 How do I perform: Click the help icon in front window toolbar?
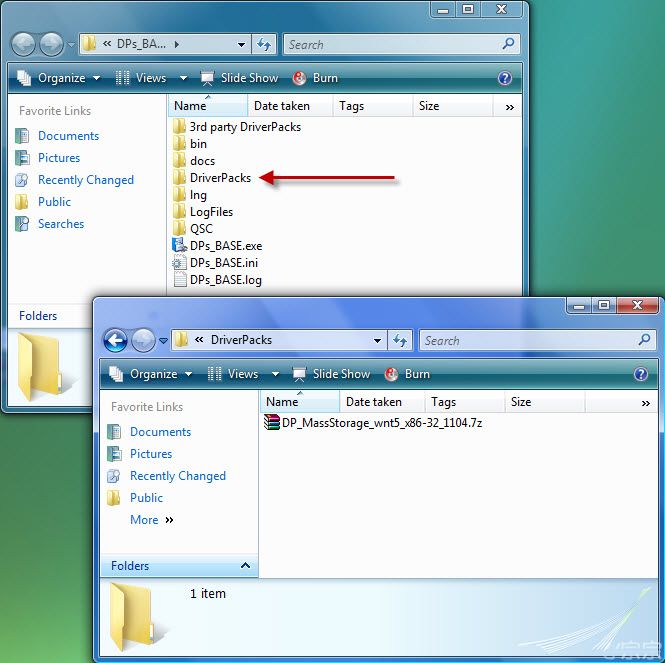(x=641, y=374)
